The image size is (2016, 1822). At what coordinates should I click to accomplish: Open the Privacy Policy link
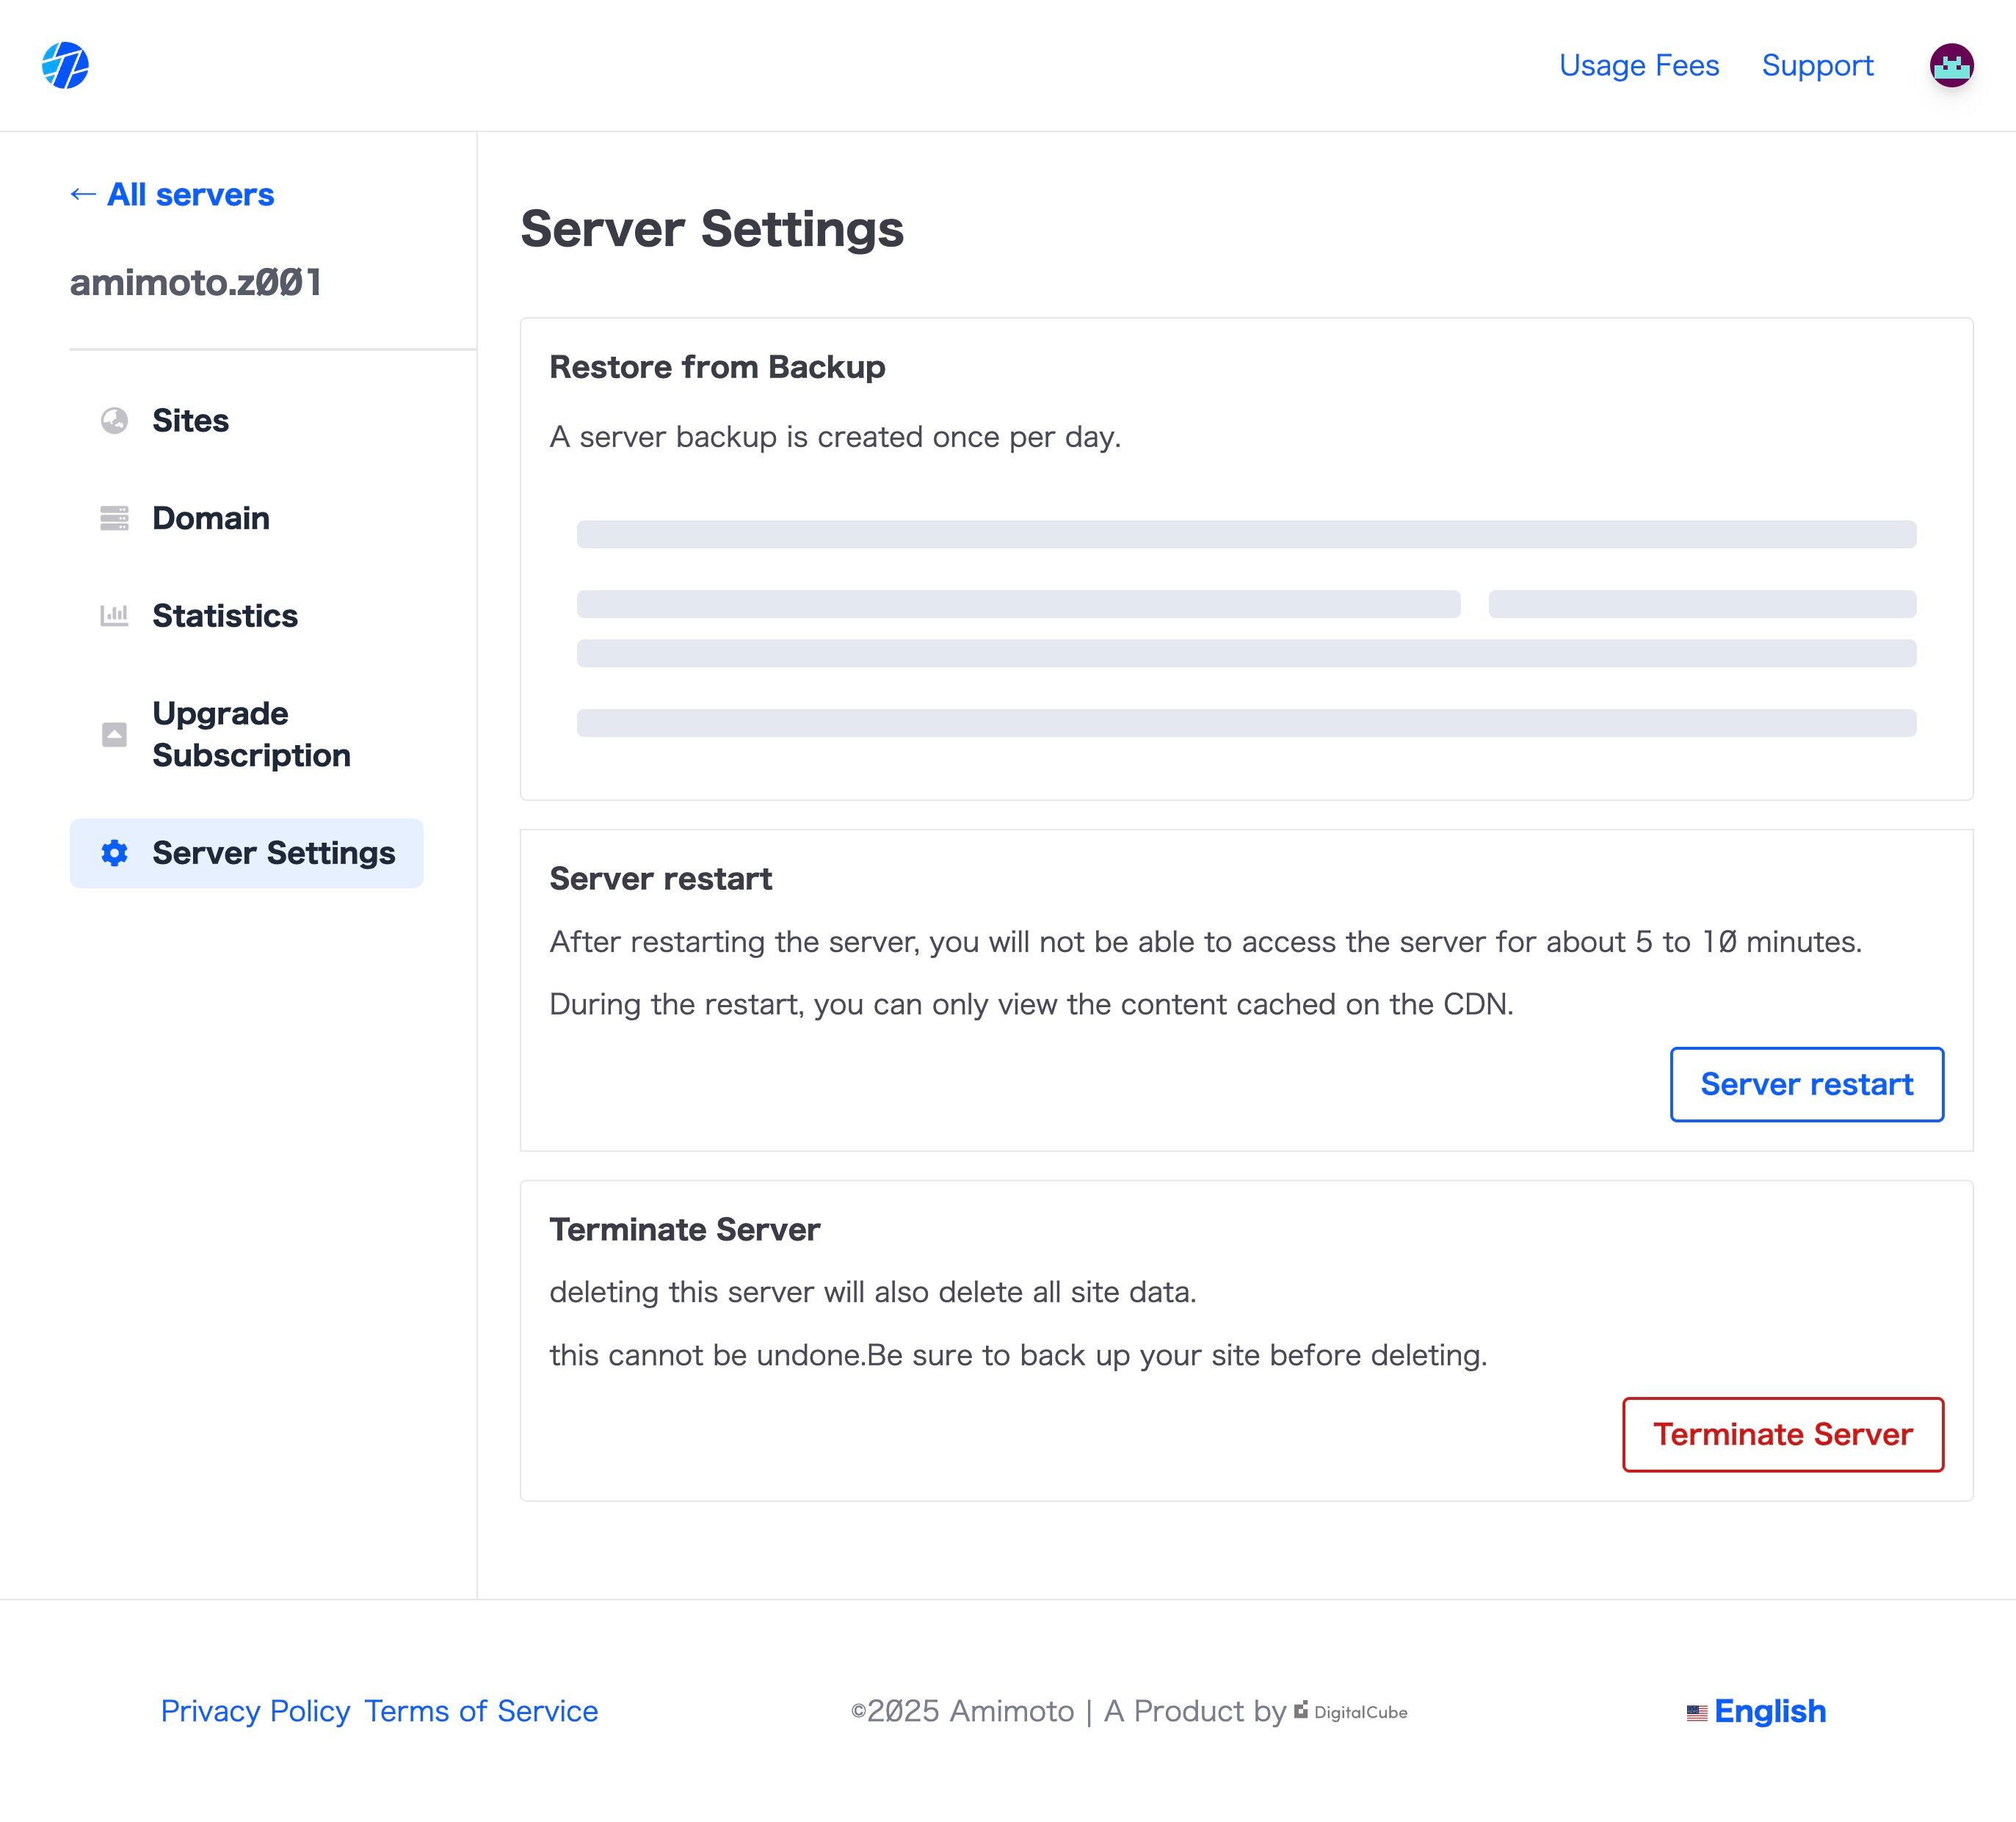(255, 1711)
